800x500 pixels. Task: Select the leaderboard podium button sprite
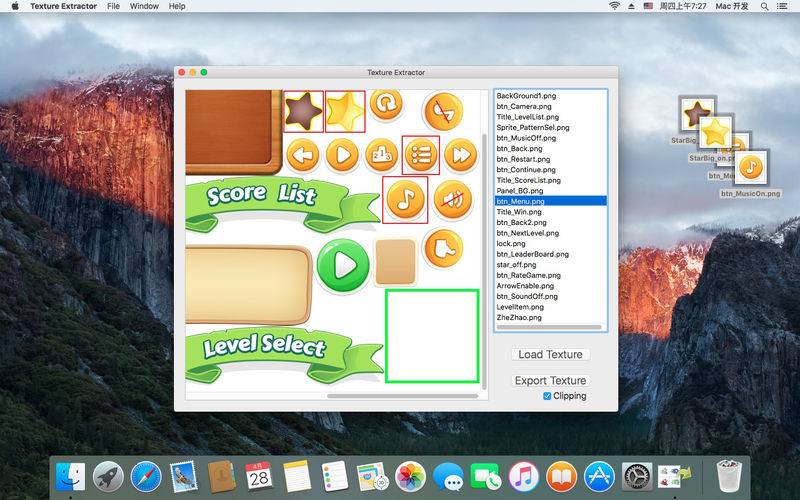pyautogui.click(x=381, y=155)
